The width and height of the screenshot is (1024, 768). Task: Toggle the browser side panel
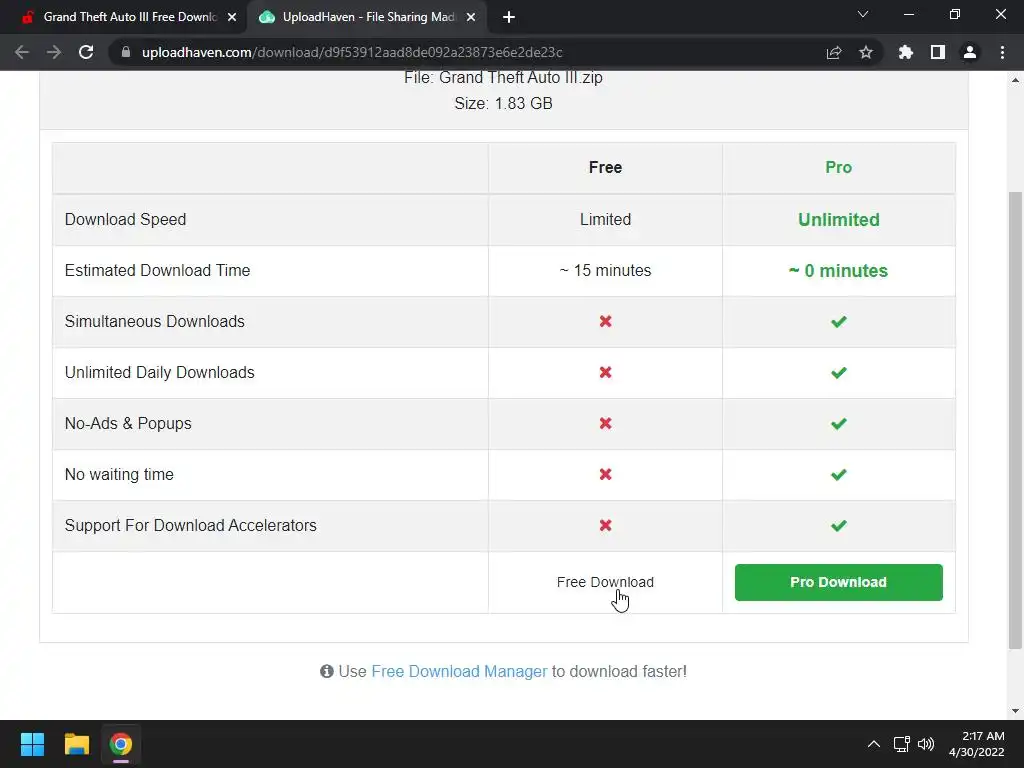tap(938, 52)
